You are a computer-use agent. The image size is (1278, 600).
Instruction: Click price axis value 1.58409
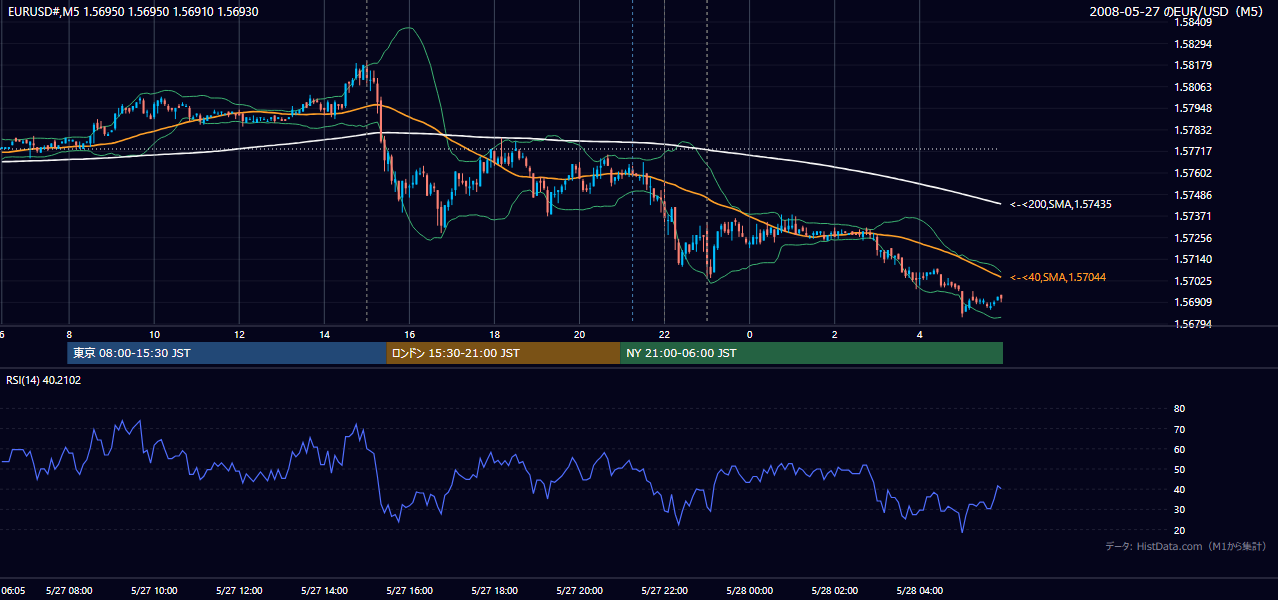(1195, 23)
